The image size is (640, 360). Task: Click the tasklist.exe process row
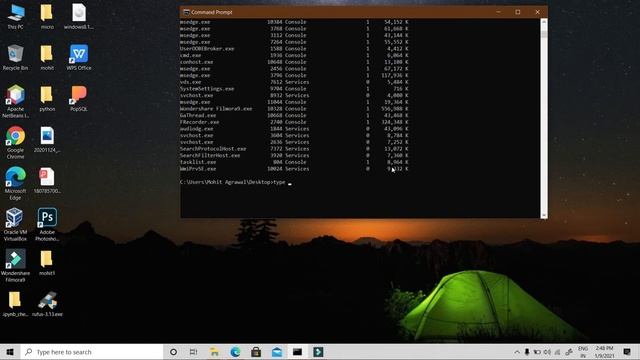[294, 162]
